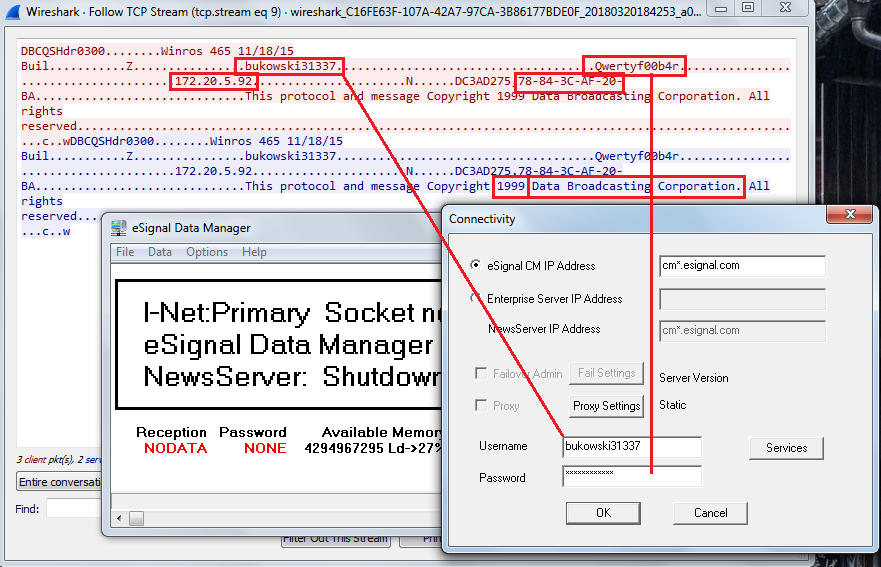Screen dimensions: 881x567
Task: Click the NONE password status
Action: (x=265, y=448)
